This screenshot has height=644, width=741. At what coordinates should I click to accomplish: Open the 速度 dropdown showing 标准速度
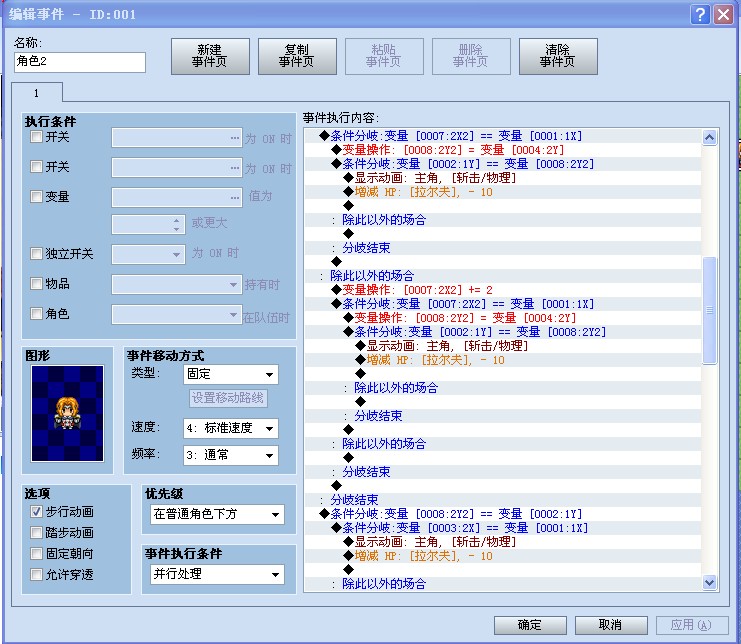click(231, 428)
